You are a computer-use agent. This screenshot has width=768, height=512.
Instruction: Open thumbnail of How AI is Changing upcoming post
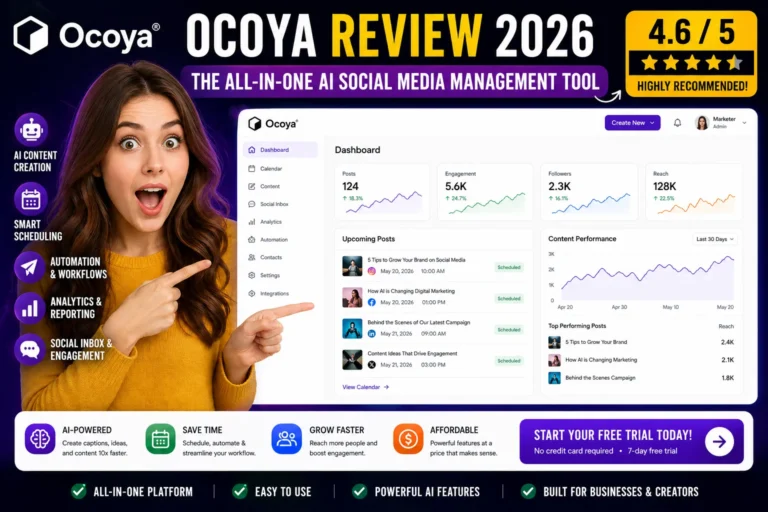click(352, 297)
